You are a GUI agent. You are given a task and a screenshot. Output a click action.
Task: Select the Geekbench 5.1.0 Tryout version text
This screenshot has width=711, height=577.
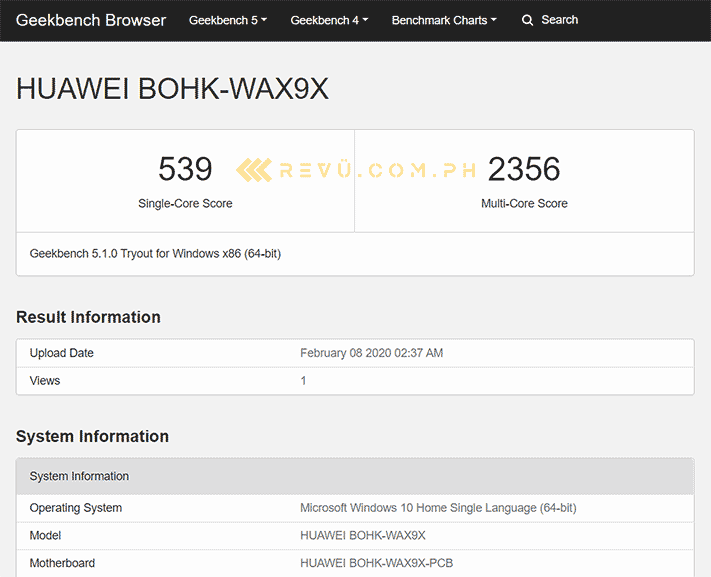click(x=155, y=254)
